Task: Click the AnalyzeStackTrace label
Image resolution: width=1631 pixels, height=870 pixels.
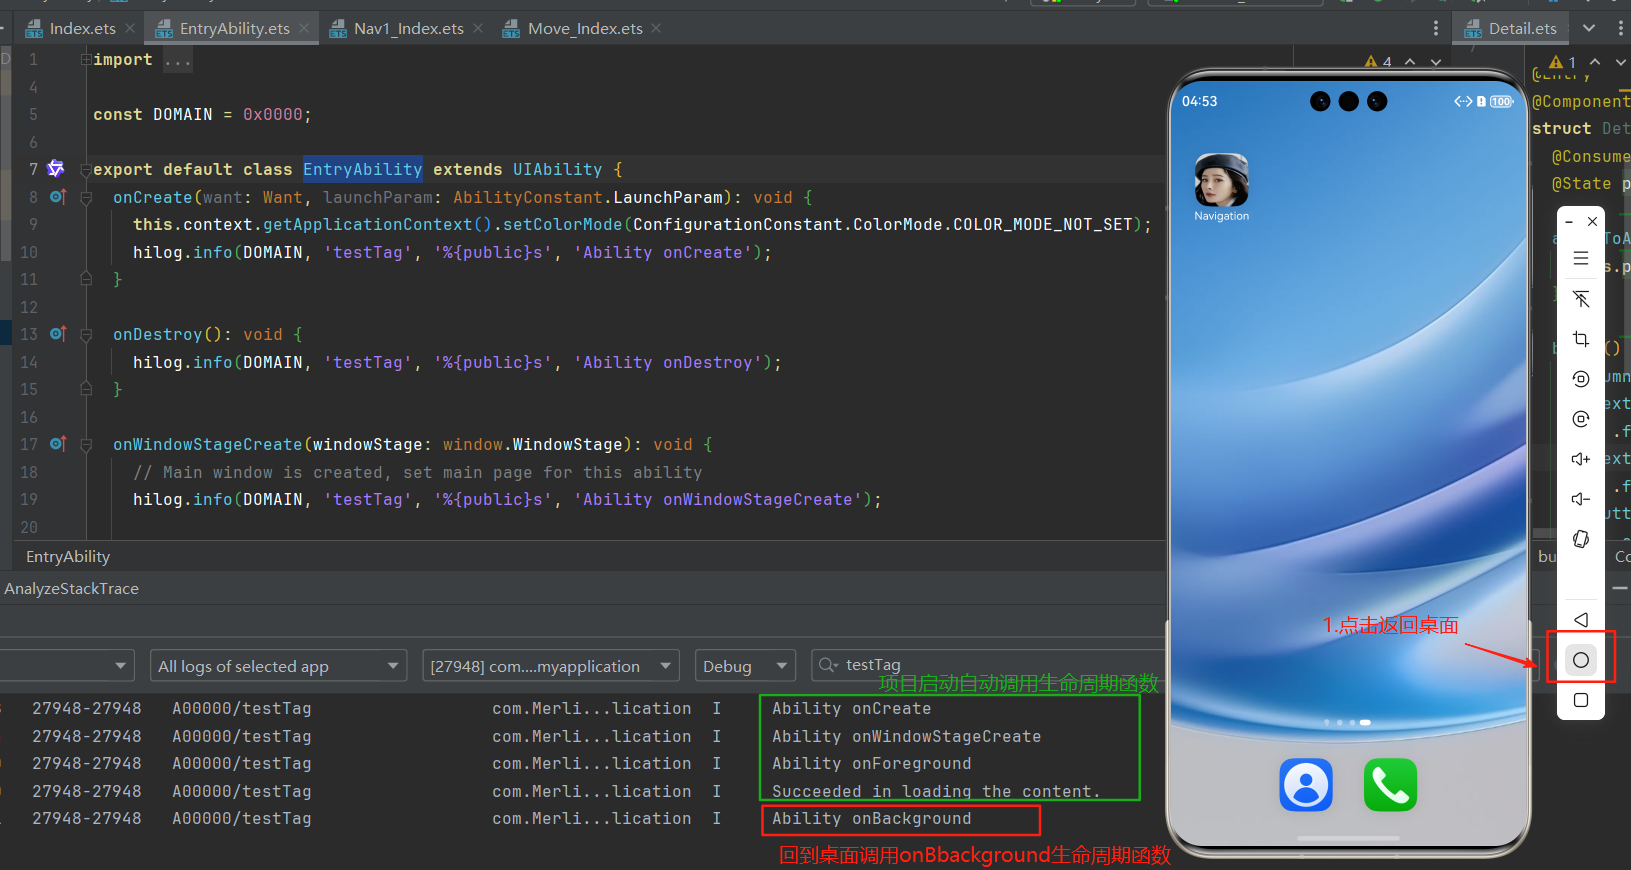Action: [x=71, y=588]
